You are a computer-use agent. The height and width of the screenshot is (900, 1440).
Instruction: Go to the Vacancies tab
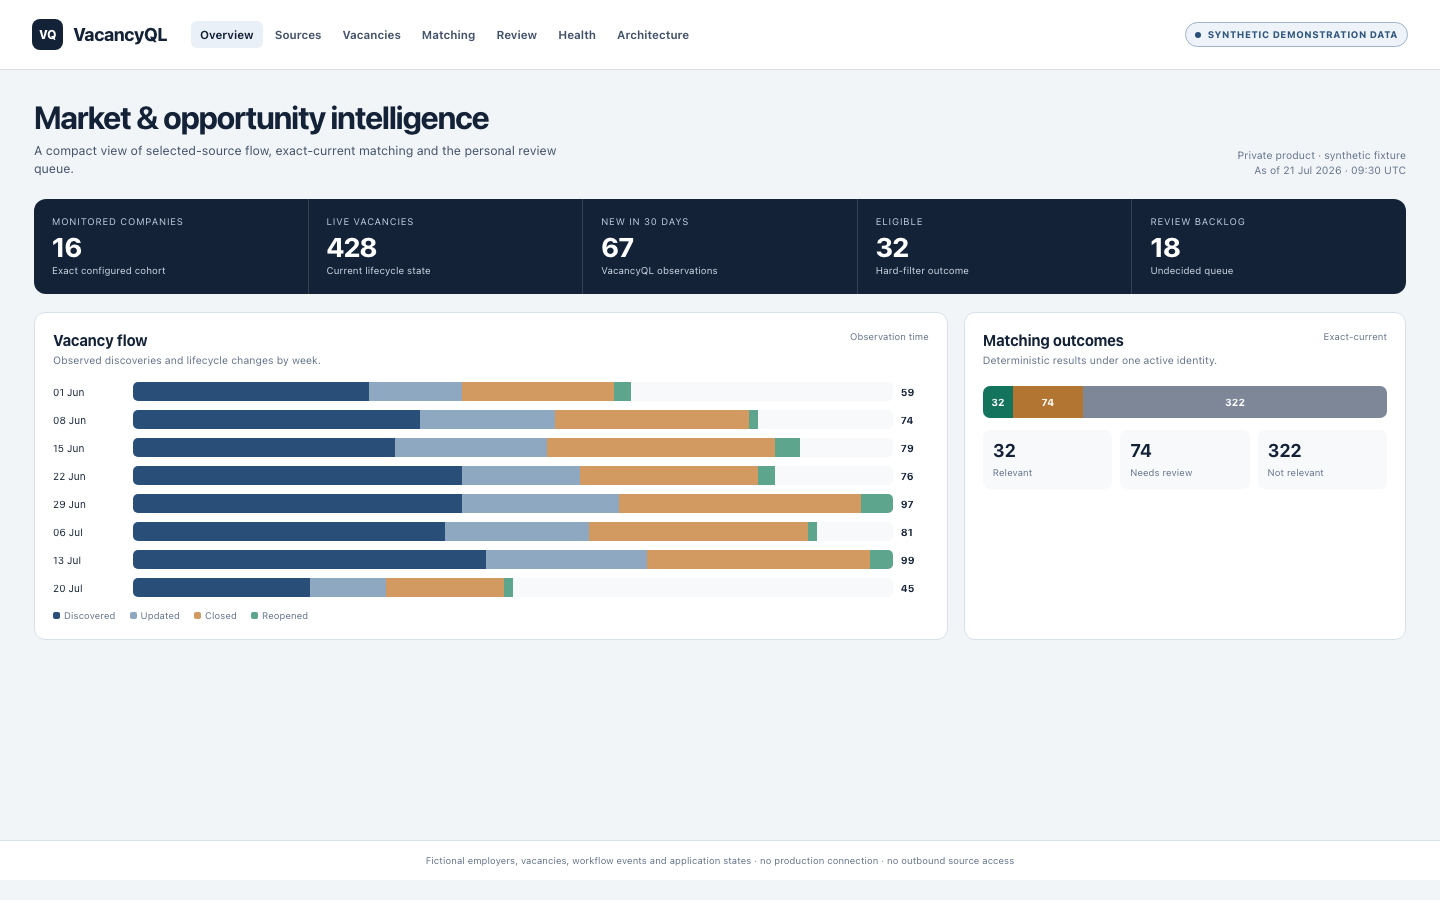pyautogui.click(x=371, y=35)
